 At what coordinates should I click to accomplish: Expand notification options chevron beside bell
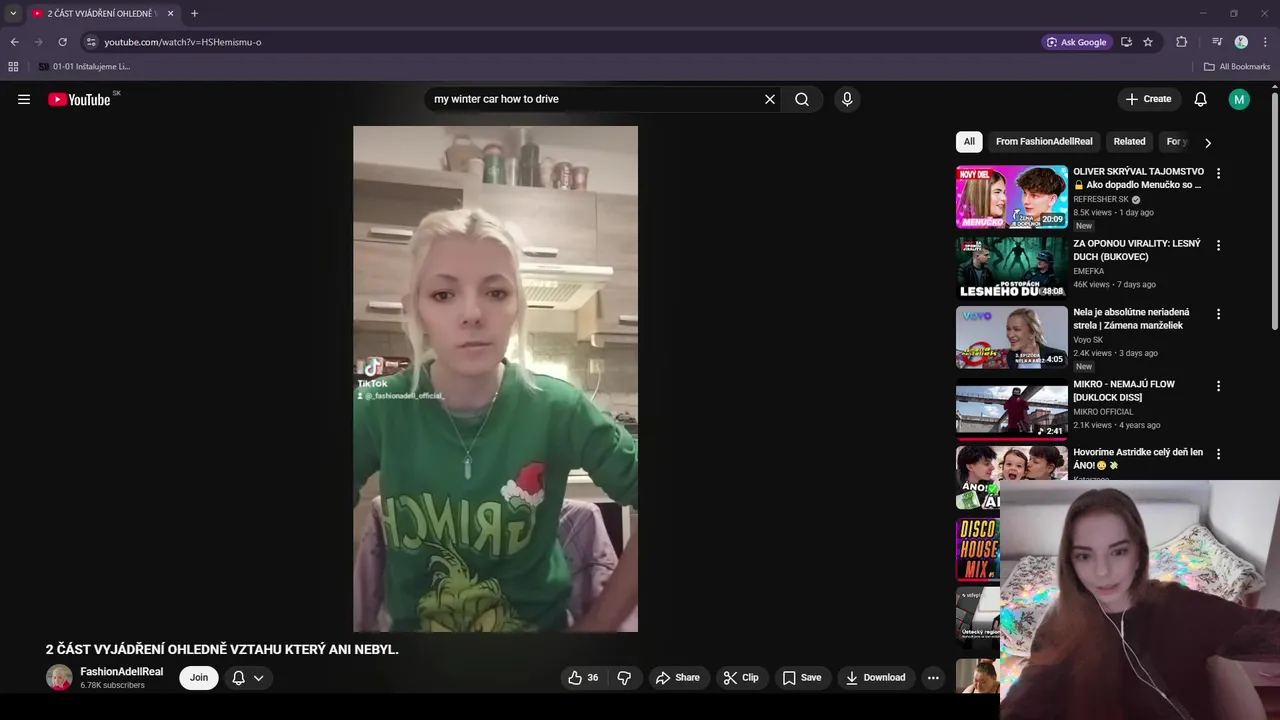258,677
